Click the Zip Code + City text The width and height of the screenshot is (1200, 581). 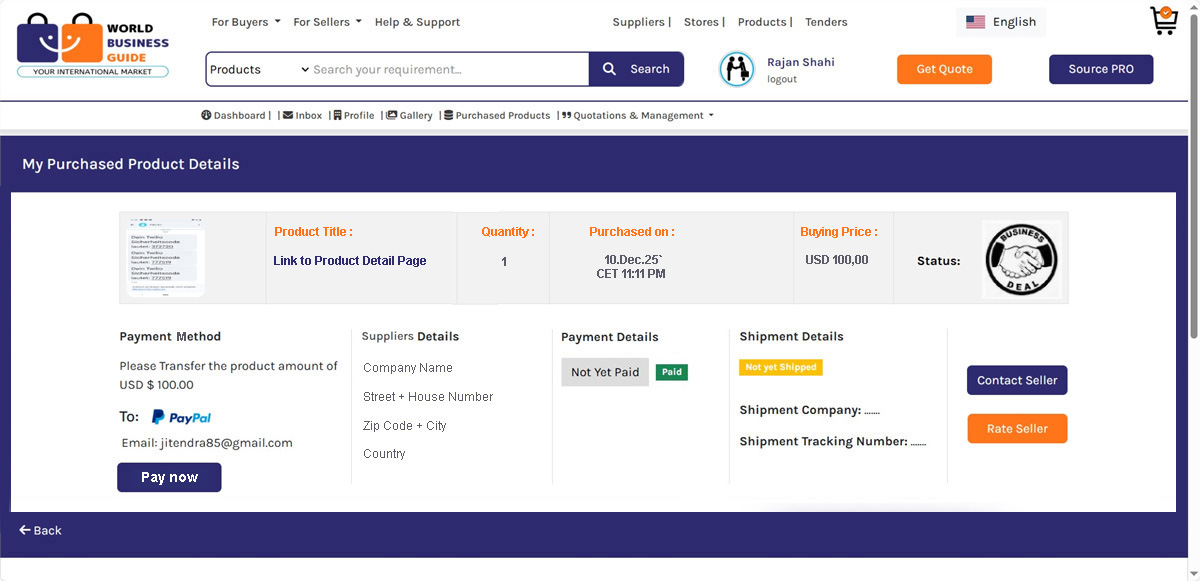click(x=405, y=426)
